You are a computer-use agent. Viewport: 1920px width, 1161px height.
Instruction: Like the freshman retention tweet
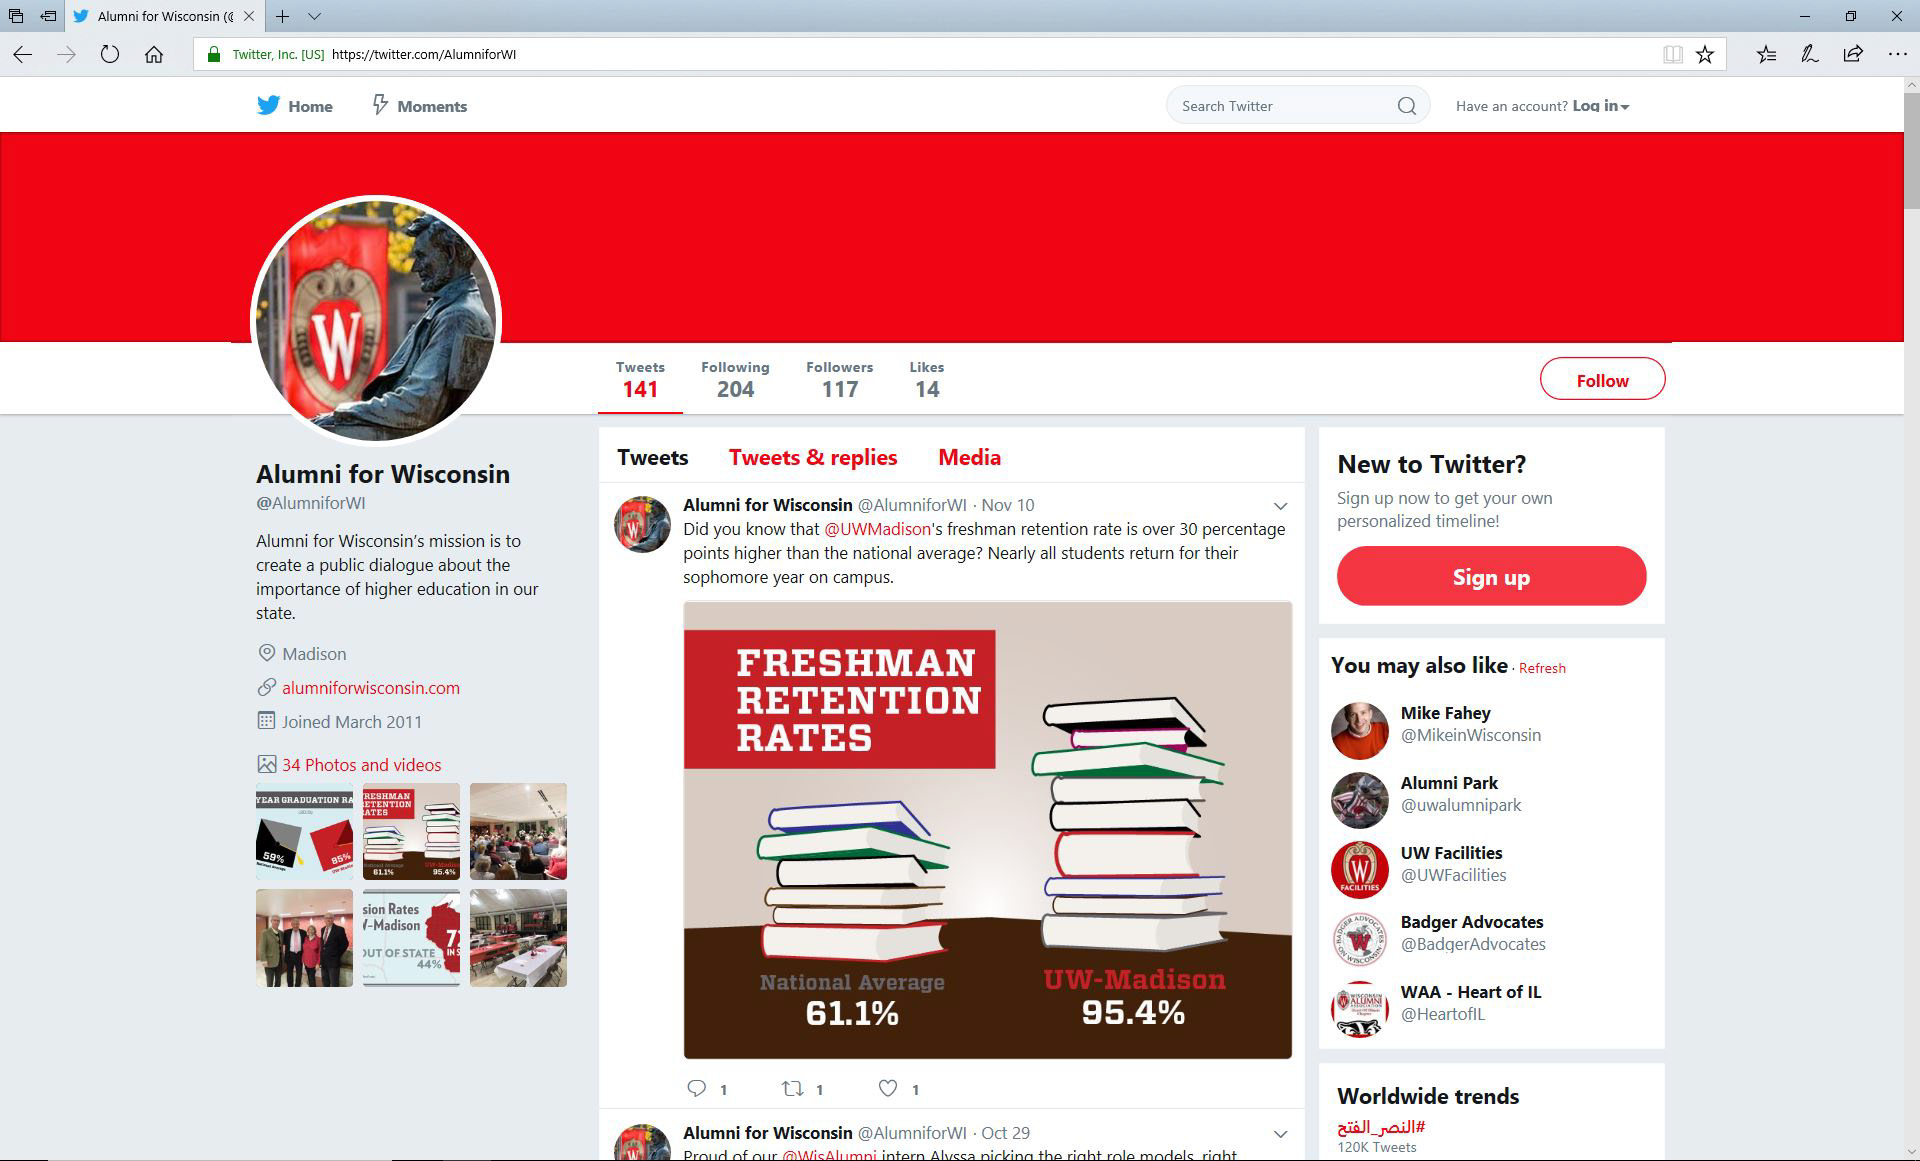(x=887, y=1088)
